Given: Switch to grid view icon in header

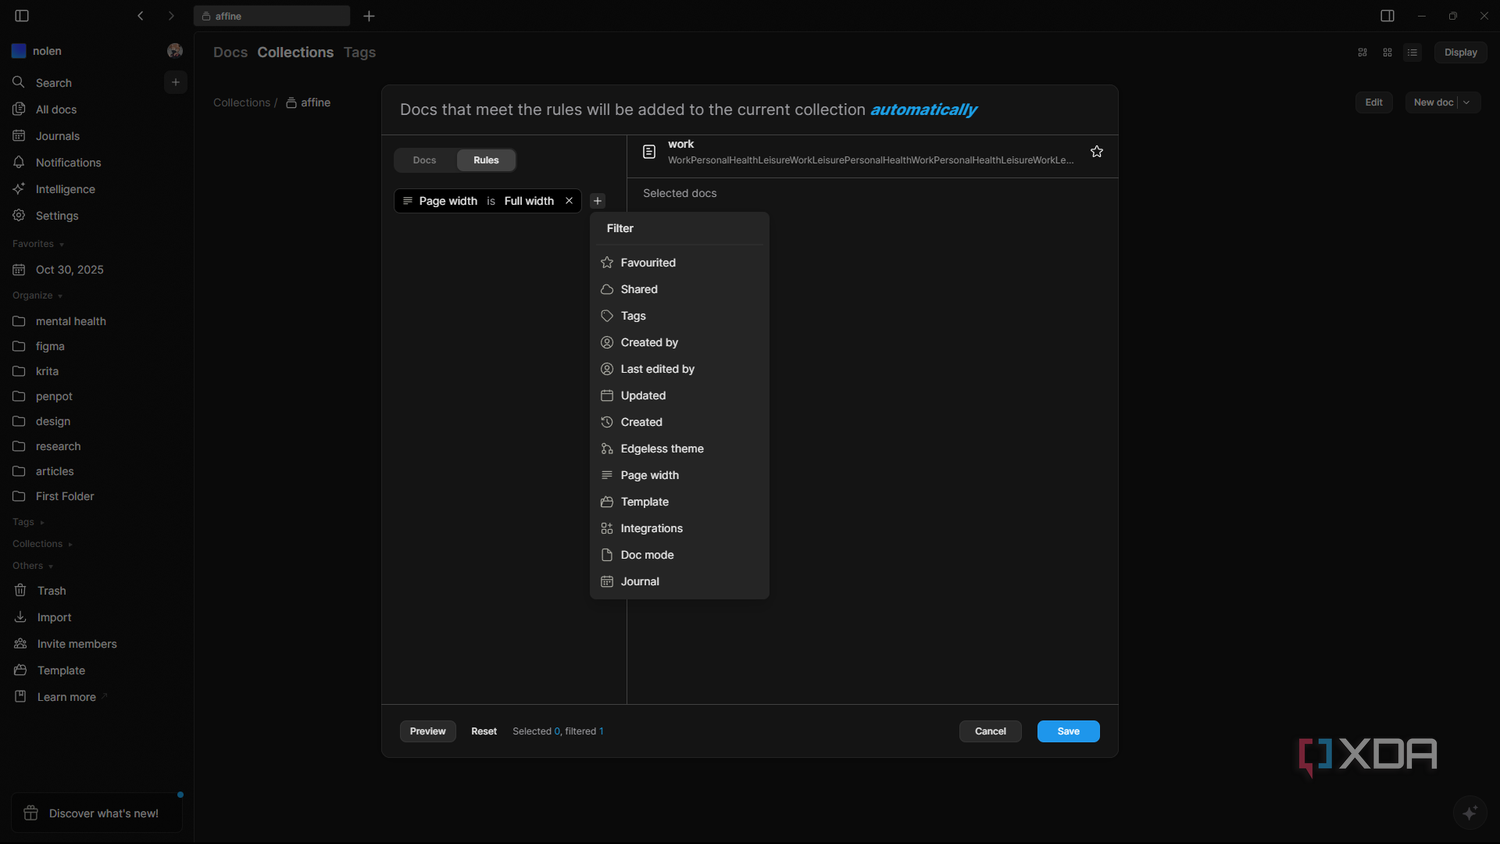Looking at the screenshot, I should [1387, 52].
